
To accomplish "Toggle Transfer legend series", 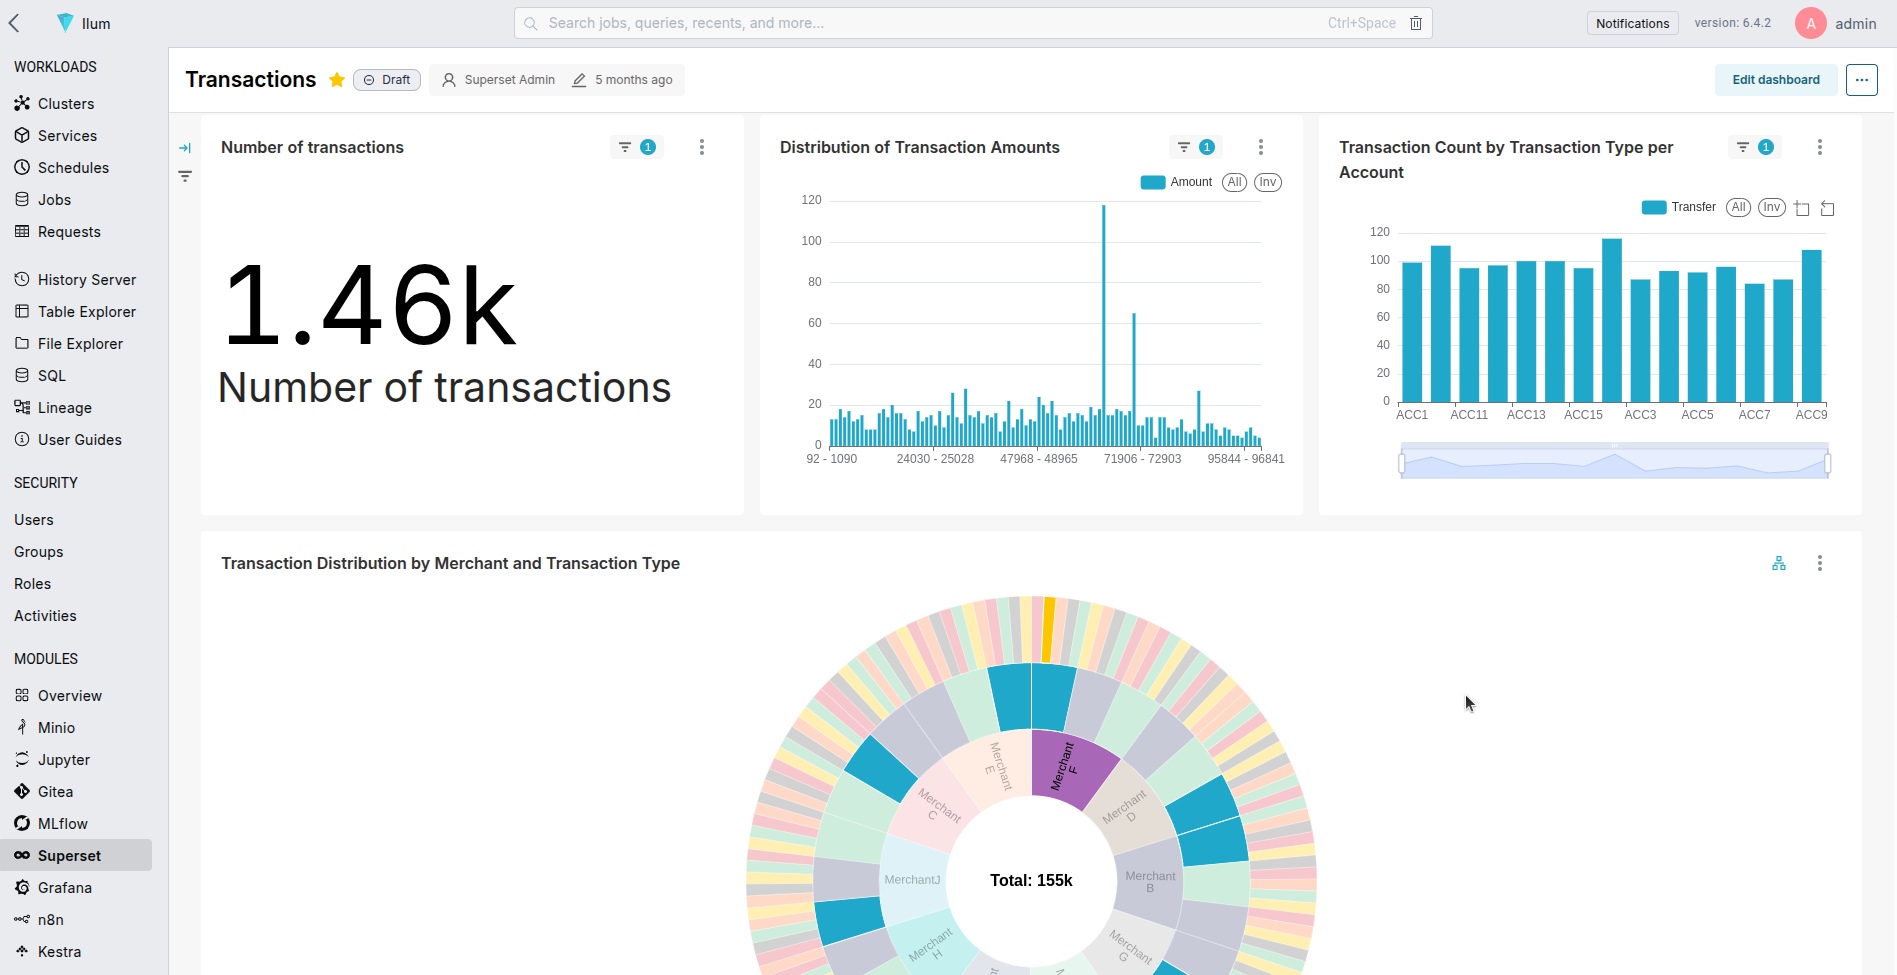I will coord(1679,207).
